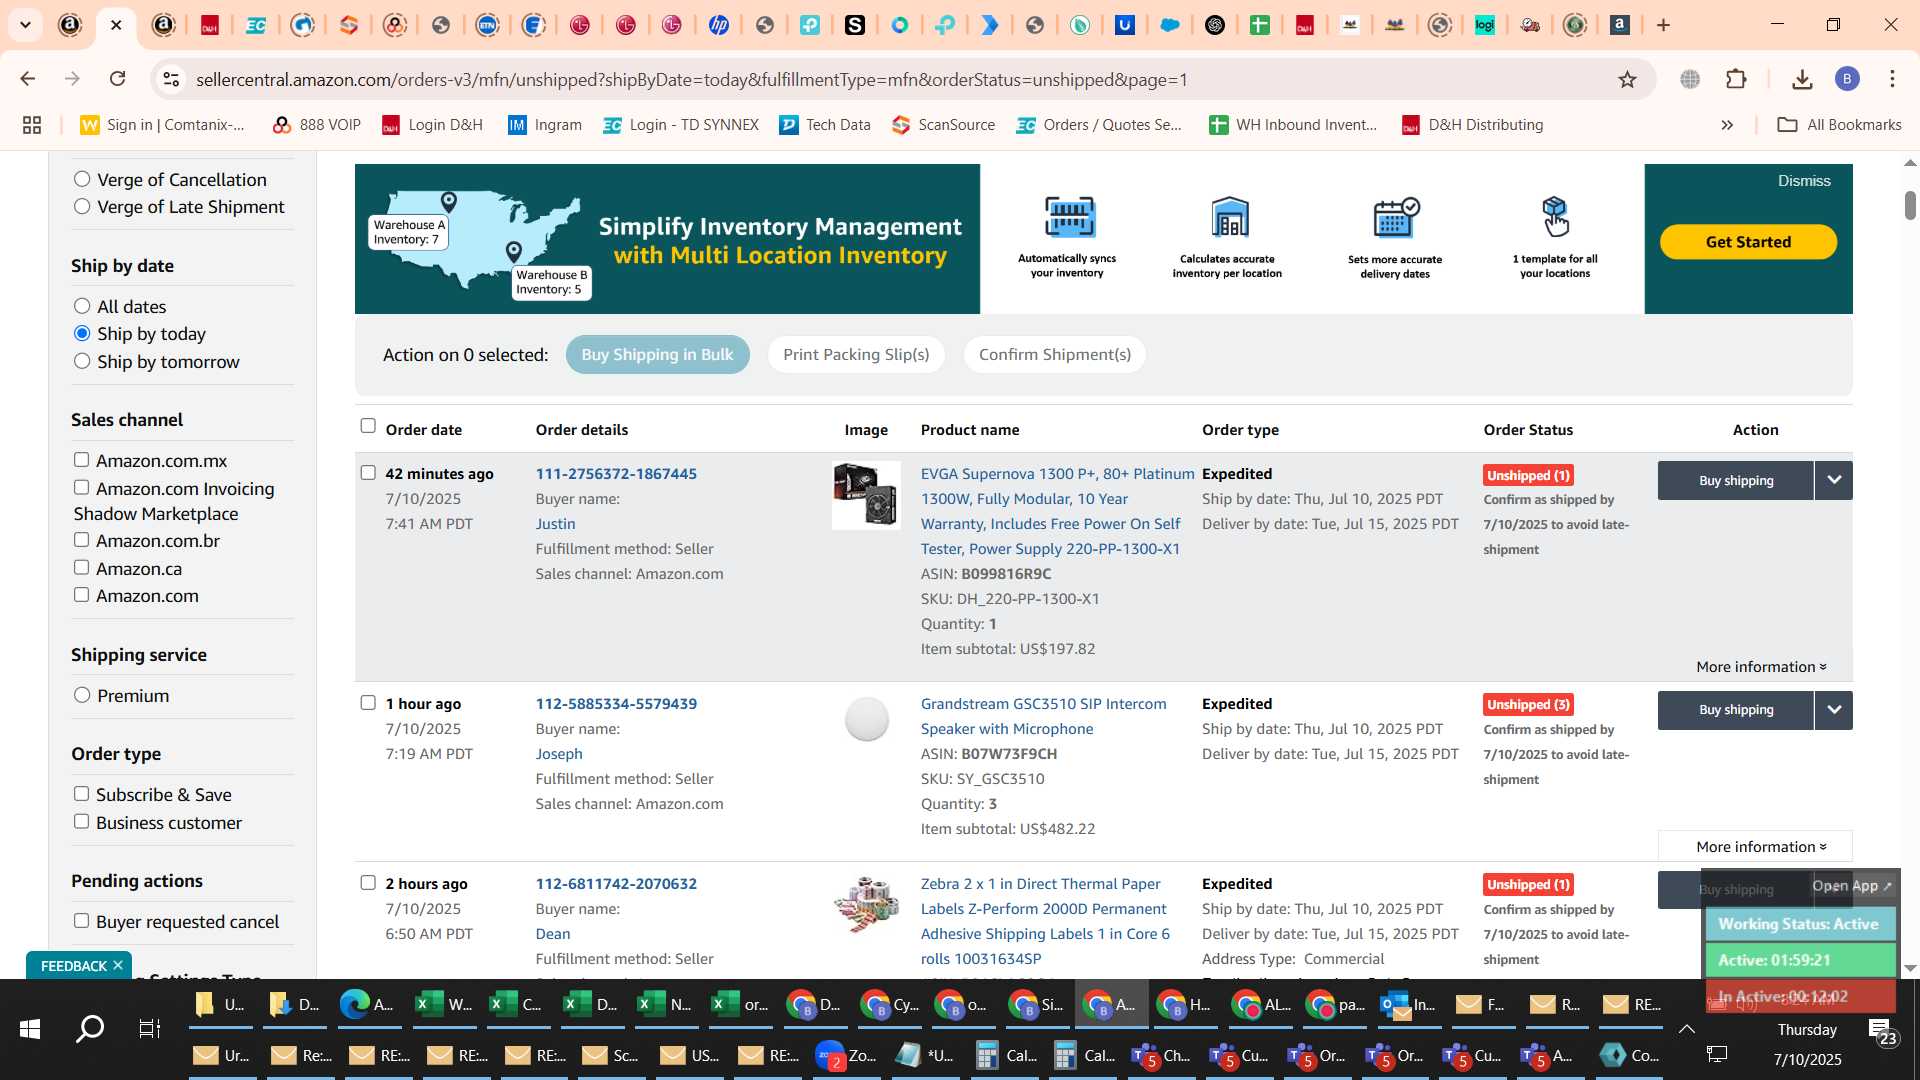Click the page vertical scrollbar thumb
Viewport: 1920px width, 1080px height.
point(1910,205)
